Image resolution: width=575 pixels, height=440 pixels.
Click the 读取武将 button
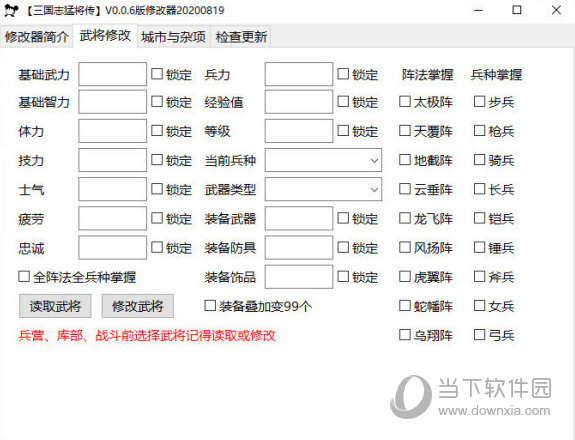point(55,306)
